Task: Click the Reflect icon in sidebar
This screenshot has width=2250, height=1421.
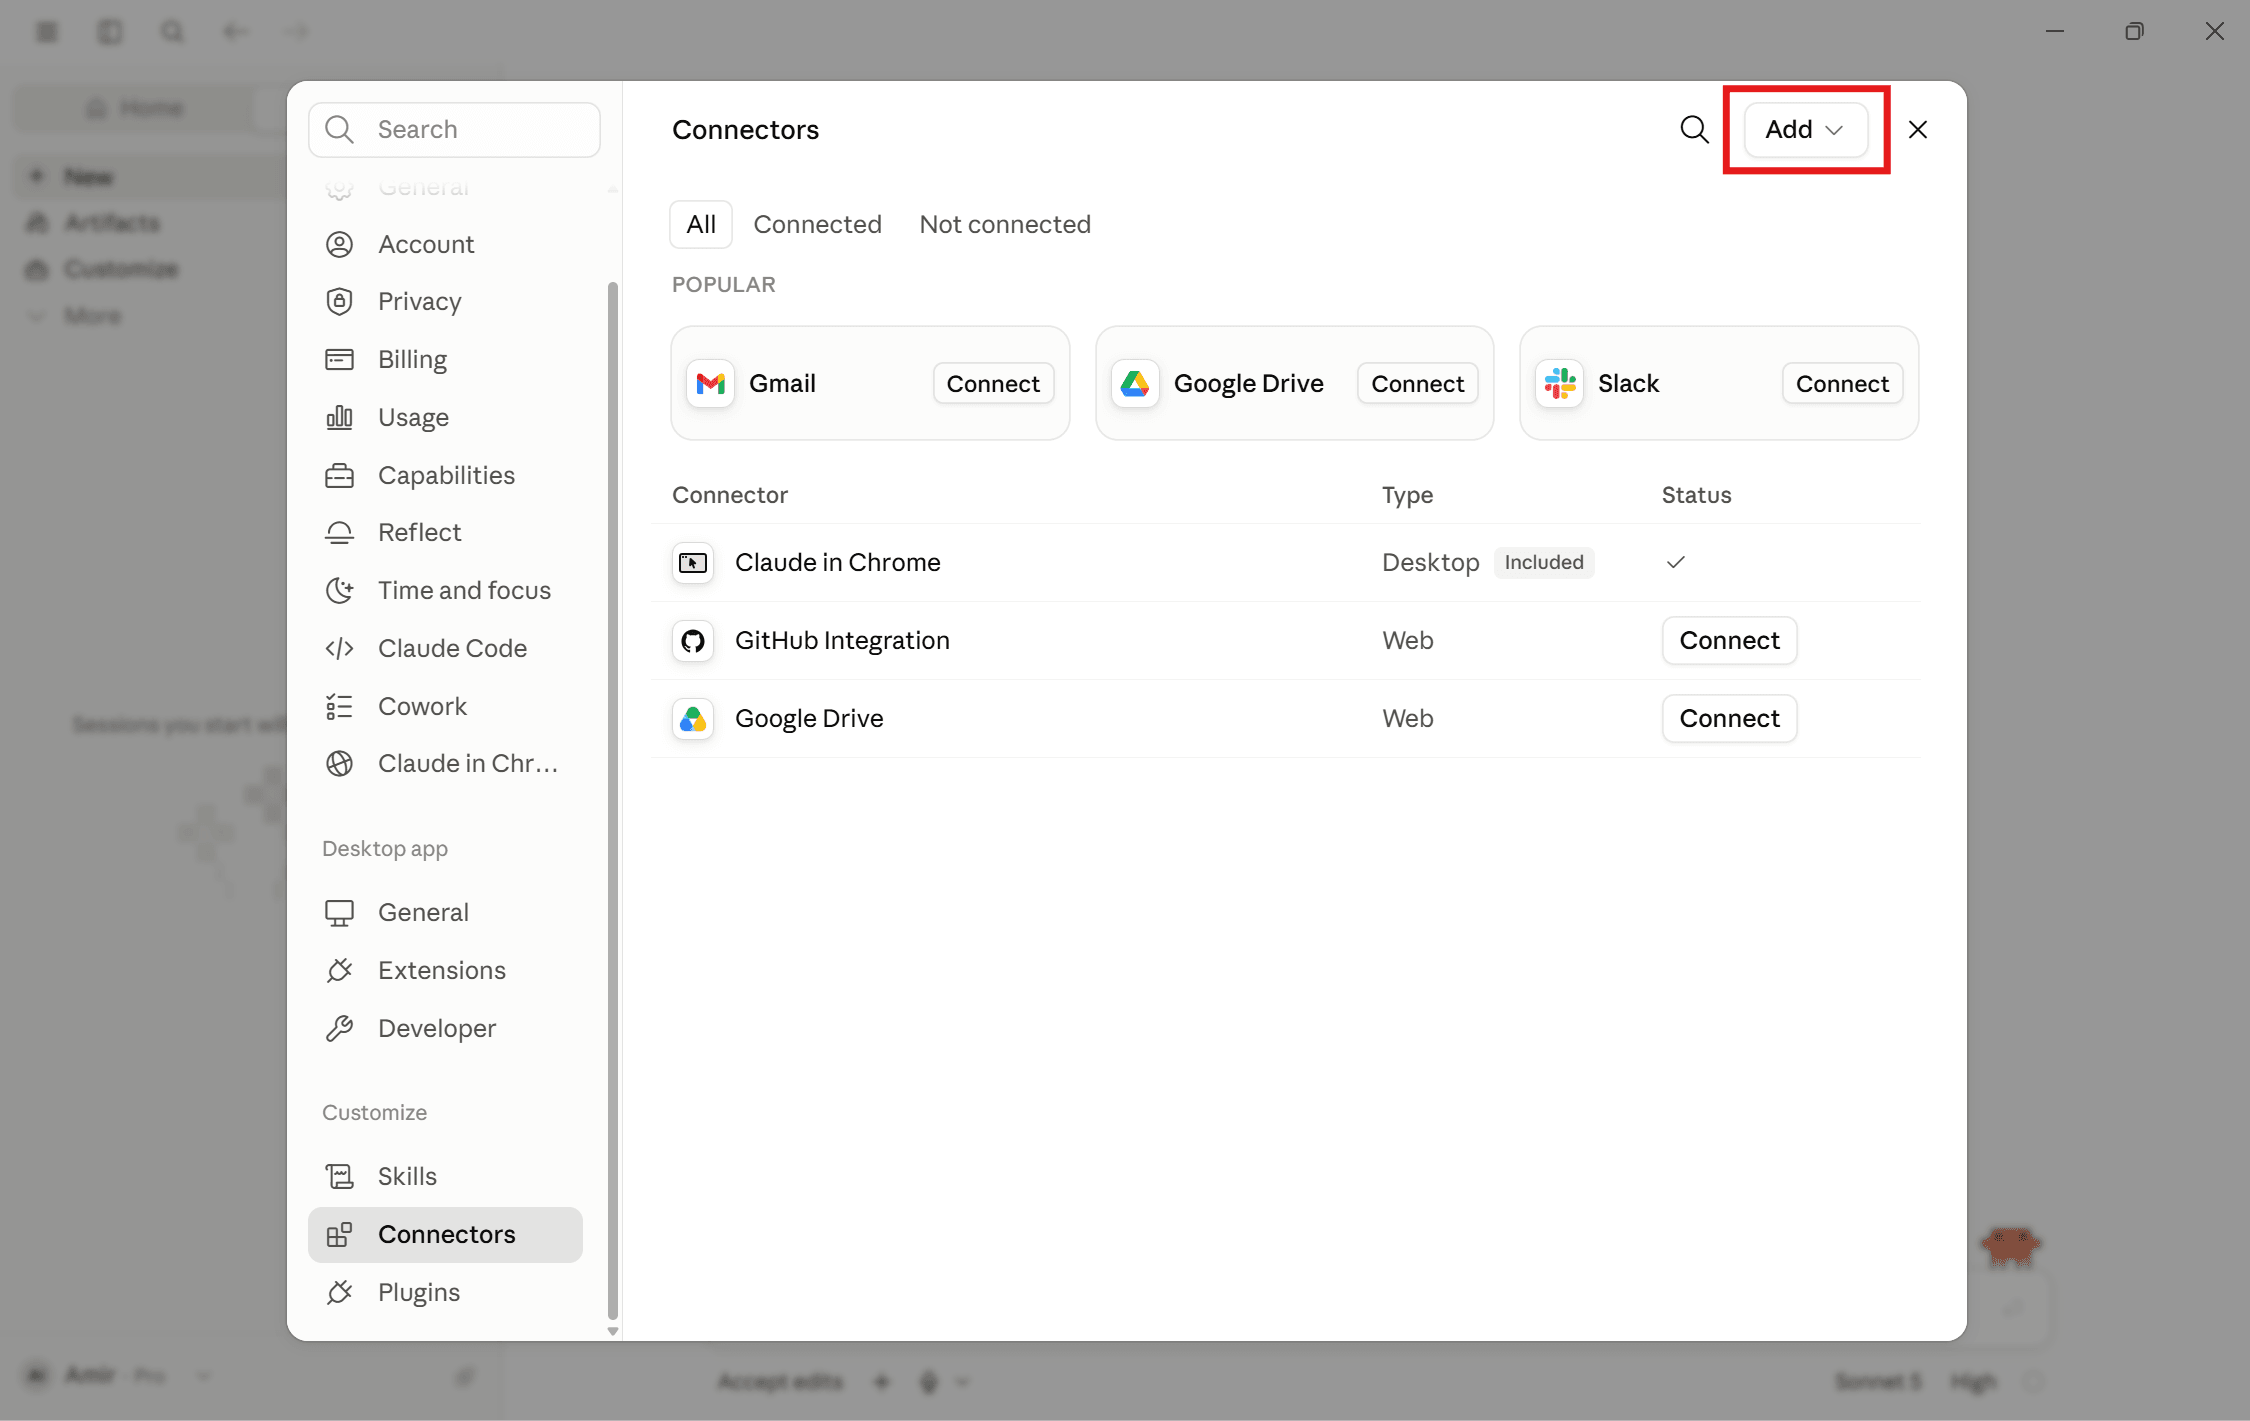Action: [339, 532]
